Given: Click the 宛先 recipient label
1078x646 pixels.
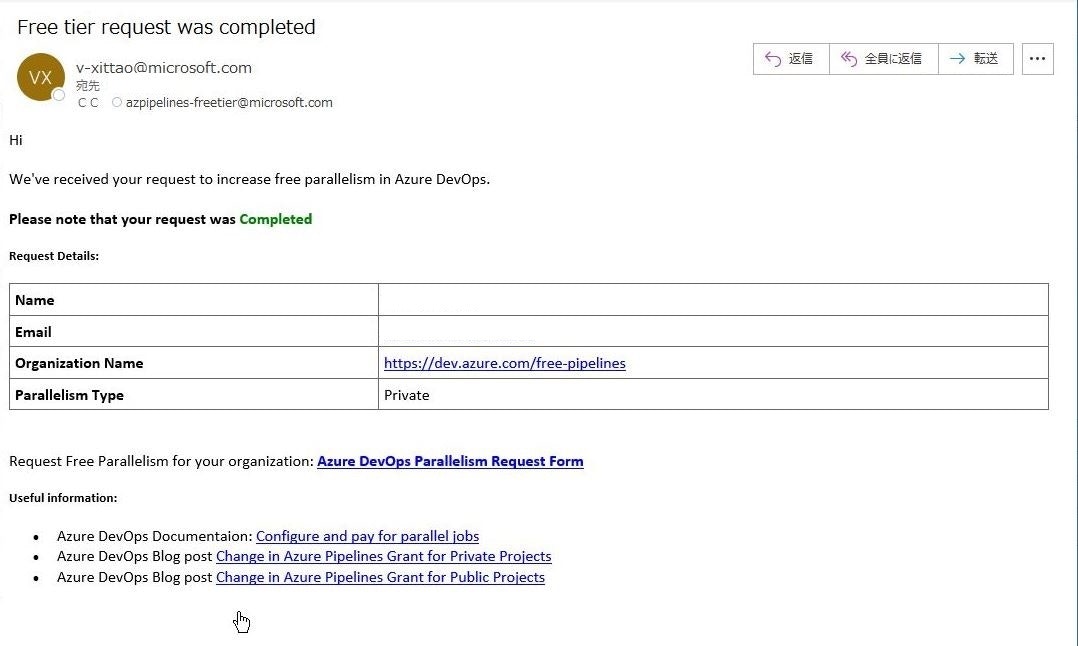Looking at the screenshot, I should pos(87,86).
